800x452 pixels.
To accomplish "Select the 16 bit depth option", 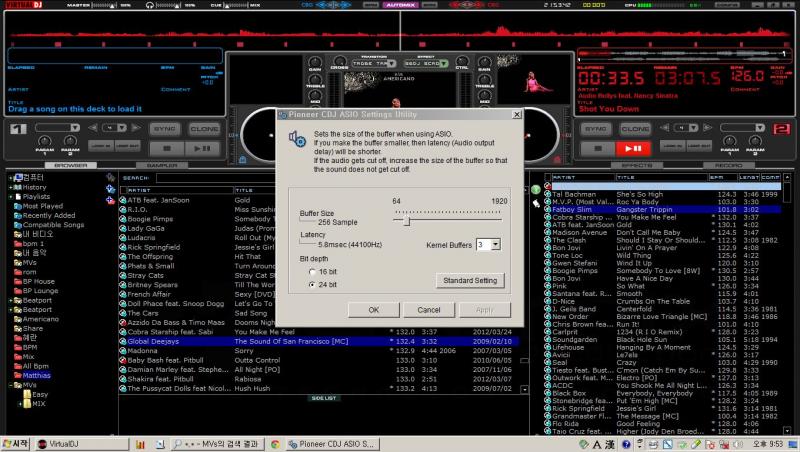I will click(310, 271).
